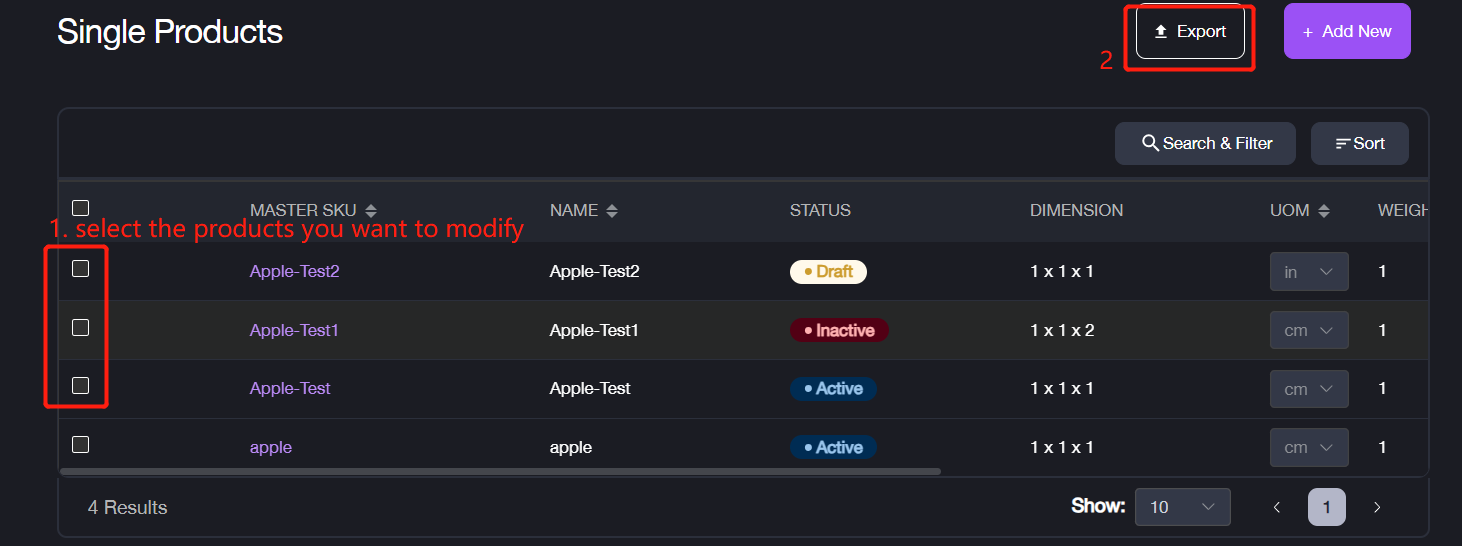Go to the previous results page

point(1277,507)
